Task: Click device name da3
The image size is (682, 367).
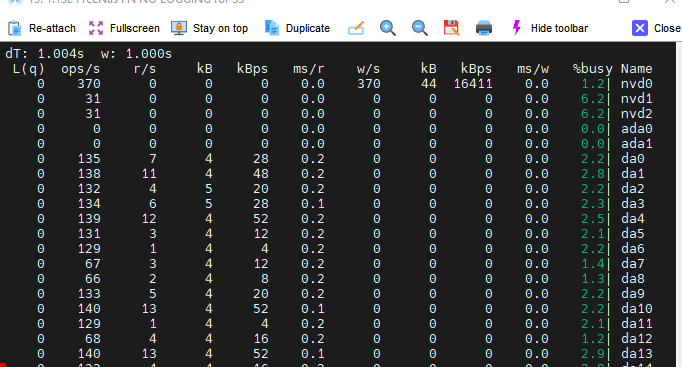Action: click(632, 204)
